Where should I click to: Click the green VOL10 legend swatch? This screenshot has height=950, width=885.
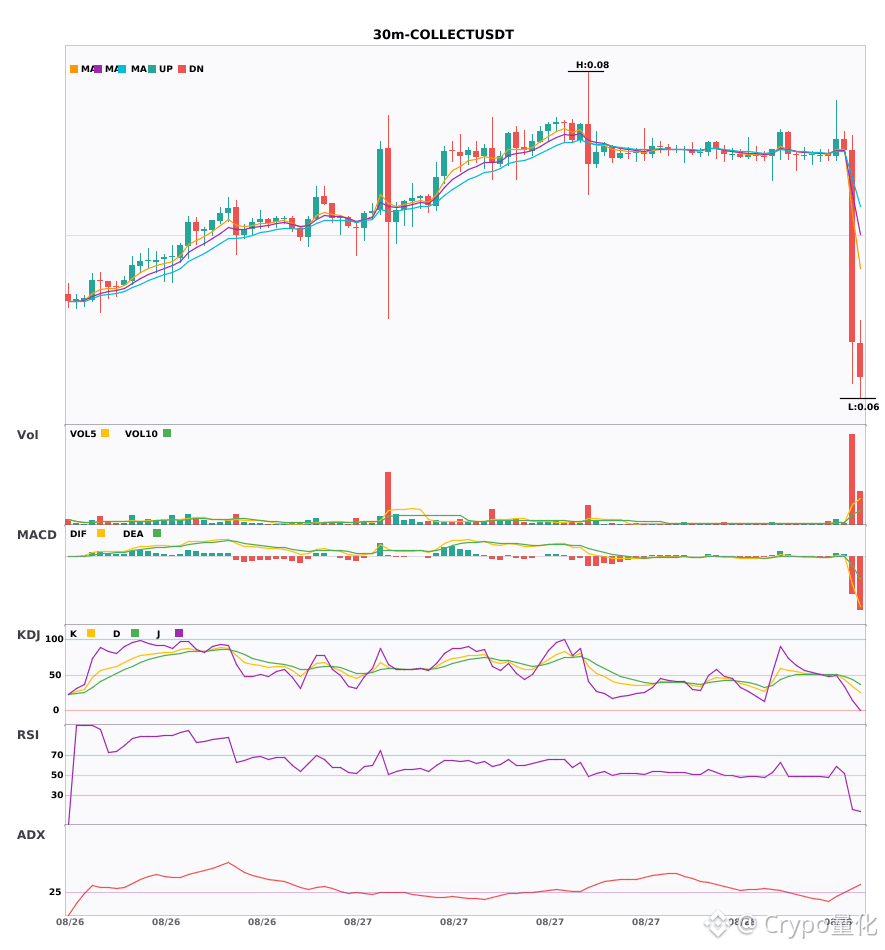click(167, 433)
